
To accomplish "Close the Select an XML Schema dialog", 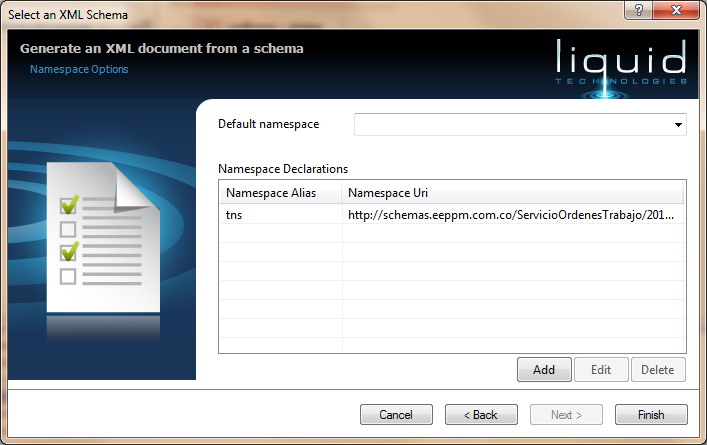I will pos(676,10).
